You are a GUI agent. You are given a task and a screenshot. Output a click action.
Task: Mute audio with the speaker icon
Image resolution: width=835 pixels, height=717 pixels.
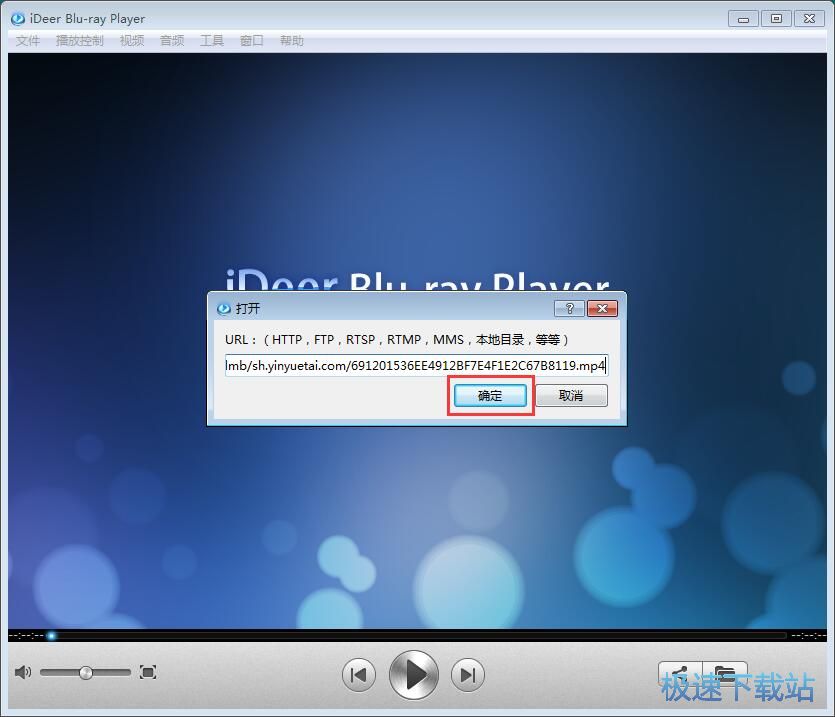22,672
